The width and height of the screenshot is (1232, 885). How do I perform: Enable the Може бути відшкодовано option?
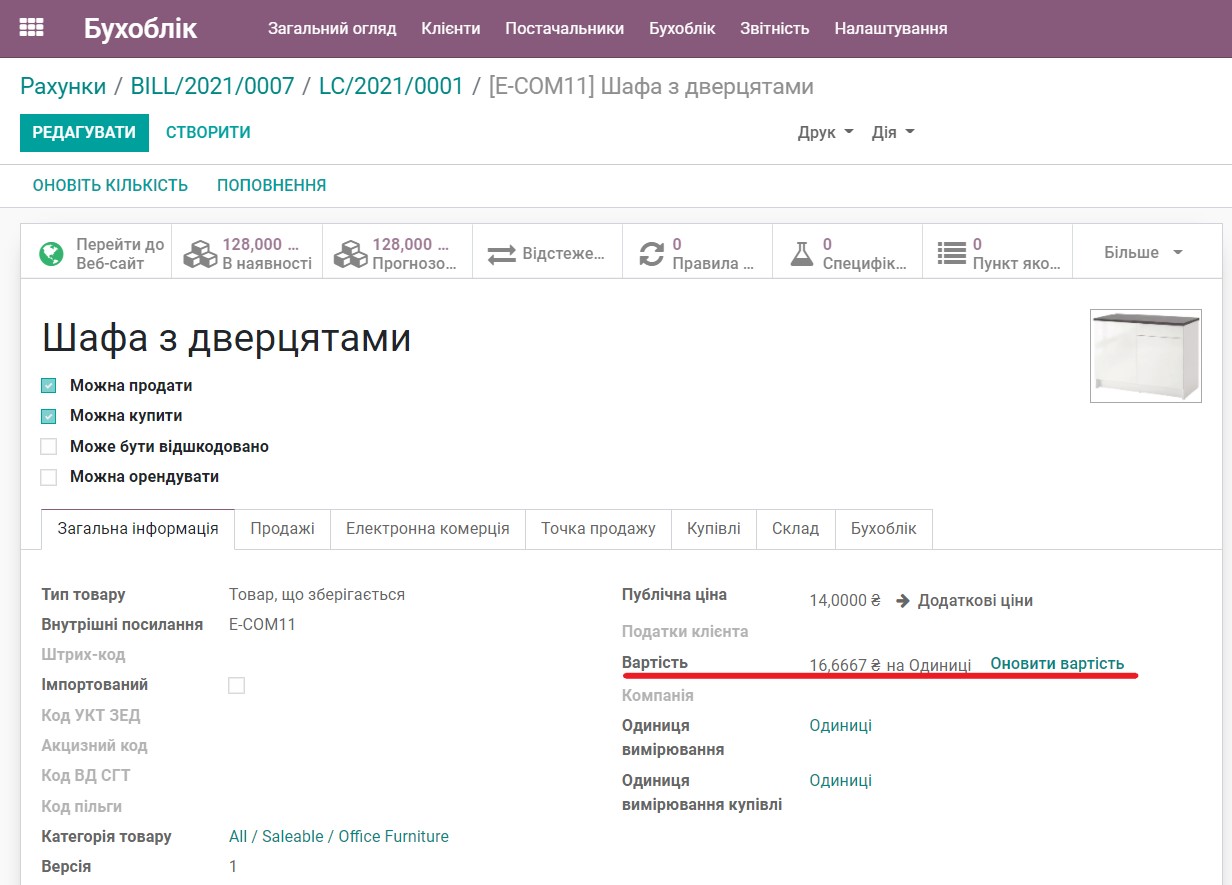(x=49, y=446)
